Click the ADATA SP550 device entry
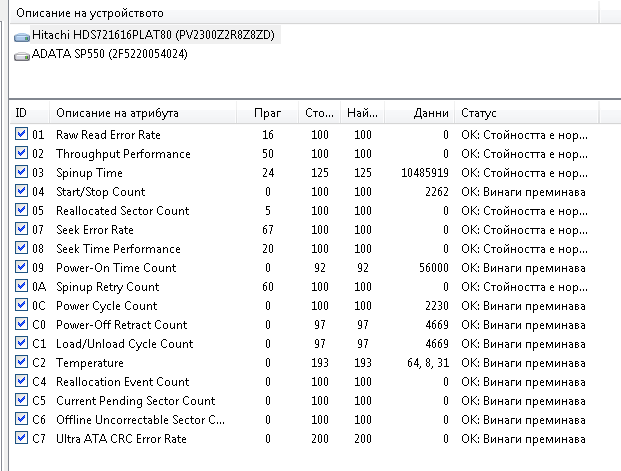621x471 pixels. [110, 54]
